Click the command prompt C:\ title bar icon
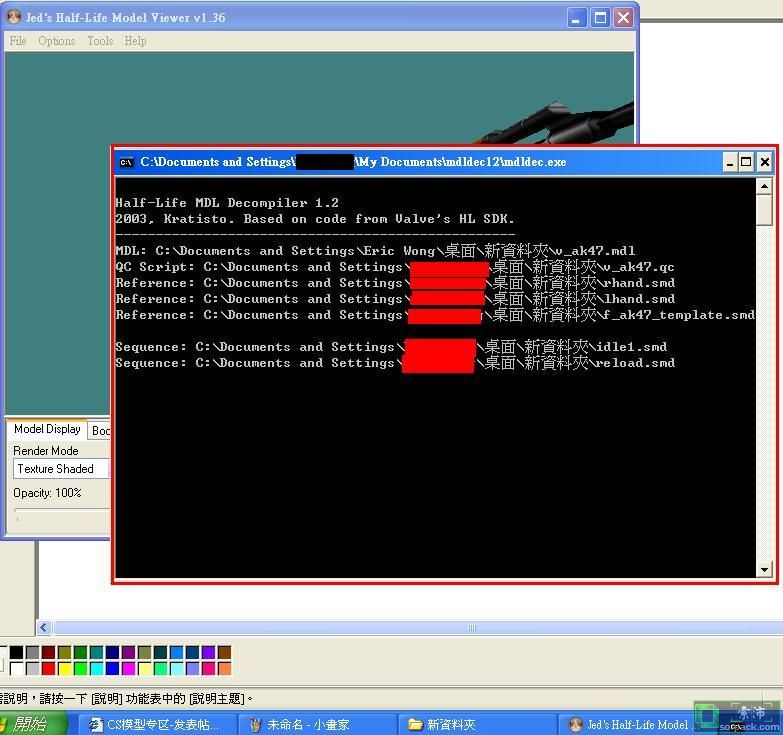Image resolution: width=783 pixels, height=735 pixels. [126, 162]
